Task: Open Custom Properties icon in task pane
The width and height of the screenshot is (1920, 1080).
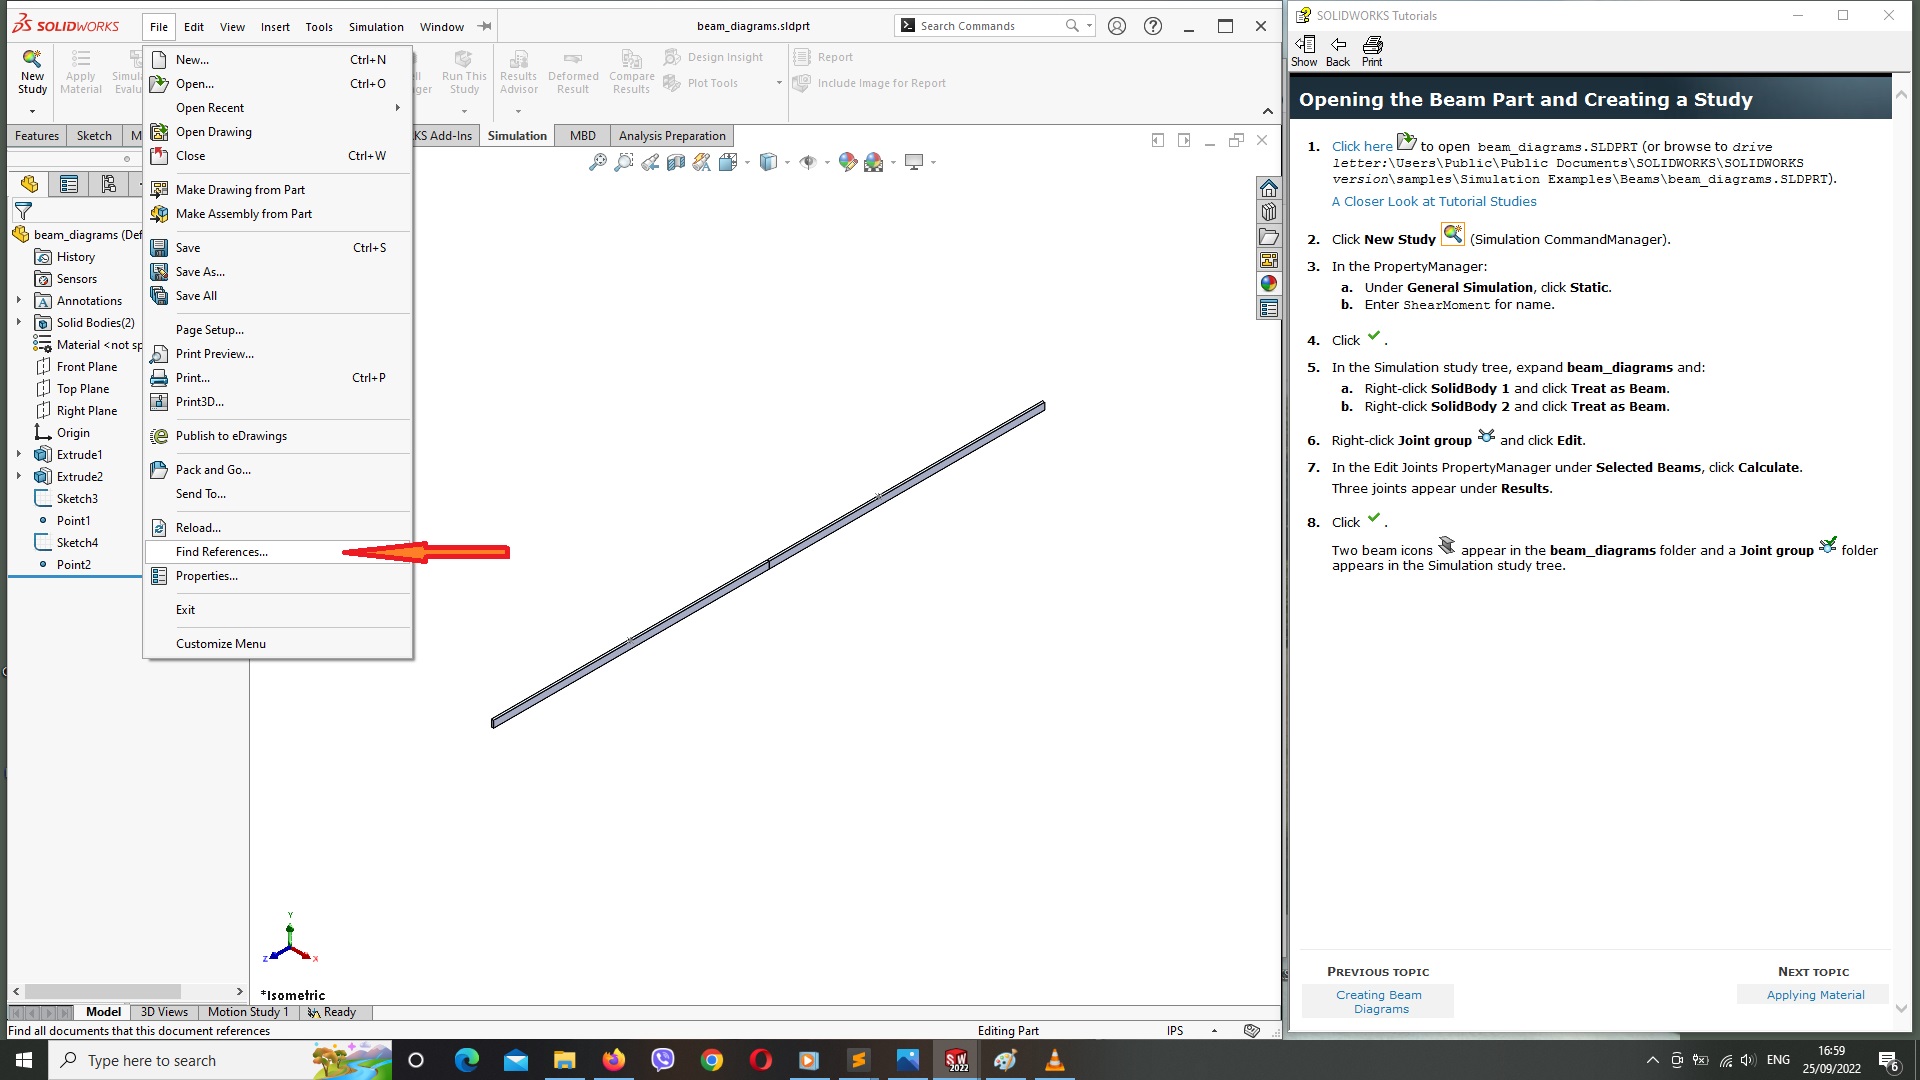Action: coord(1269,309)
